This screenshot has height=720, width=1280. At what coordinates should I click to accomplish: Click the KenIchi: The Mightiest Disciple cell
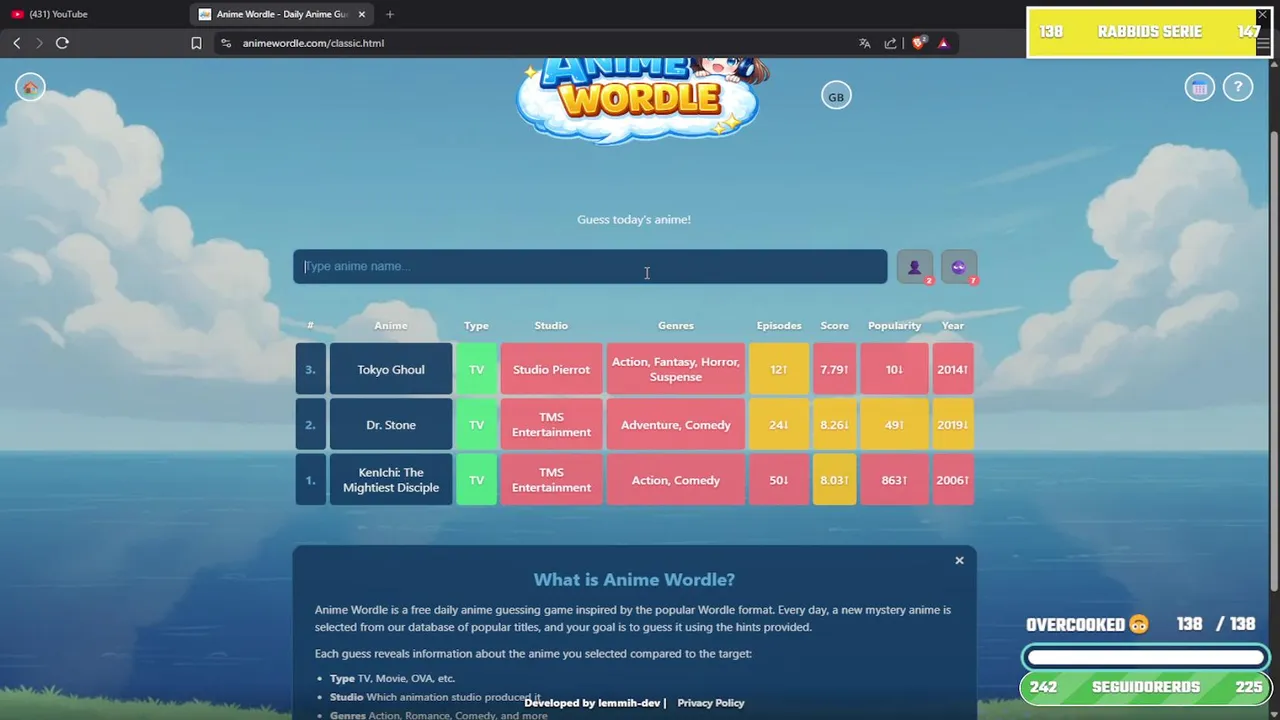click(391, 480)
